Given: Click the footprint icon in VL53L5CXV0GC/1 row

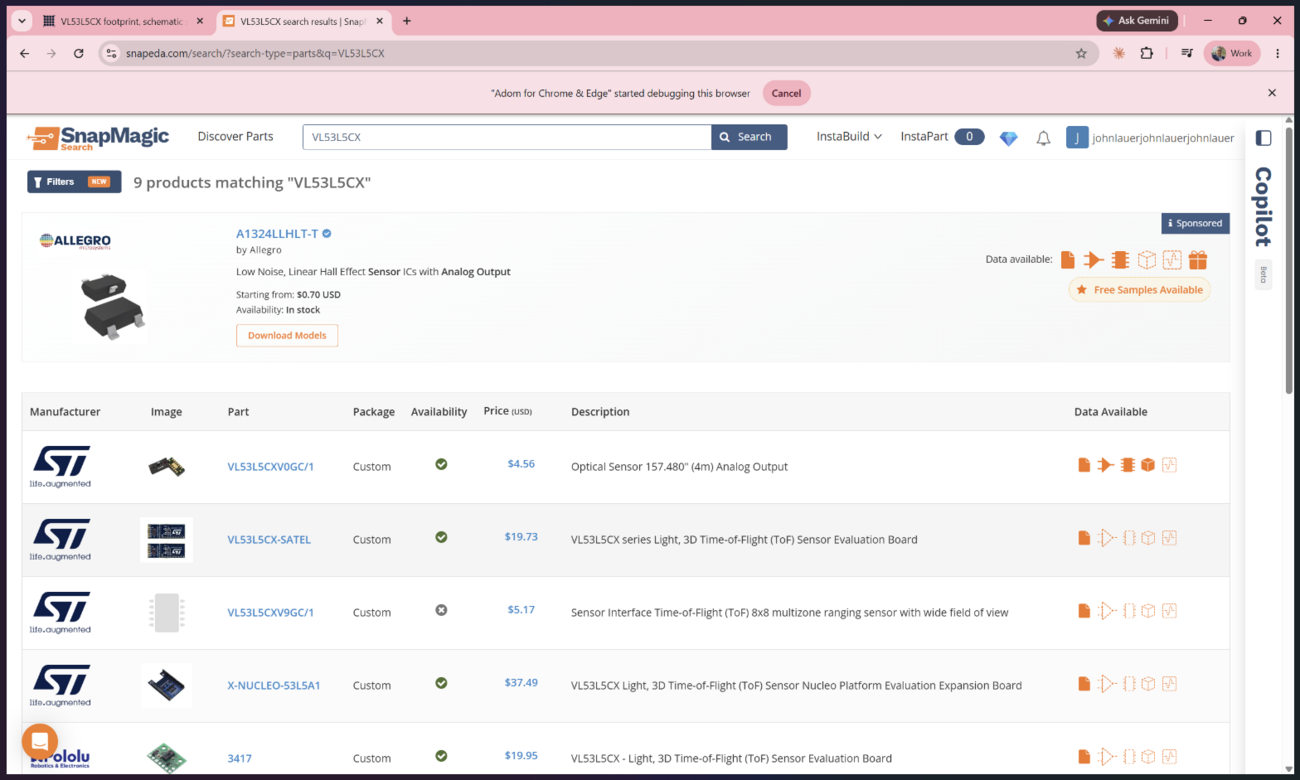Looking at the screenshot, I should pyautogui.click(x=1128, y=465).
